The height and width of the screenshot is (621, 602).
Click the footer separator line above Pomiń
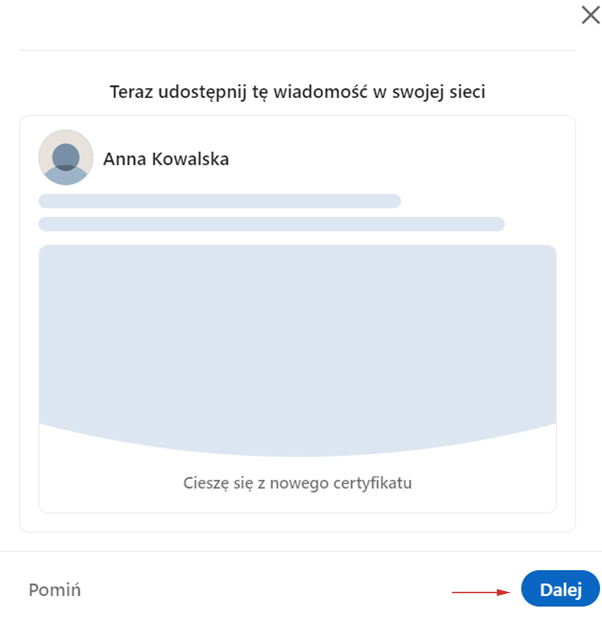pyautogui.click(x=301, y=551)
